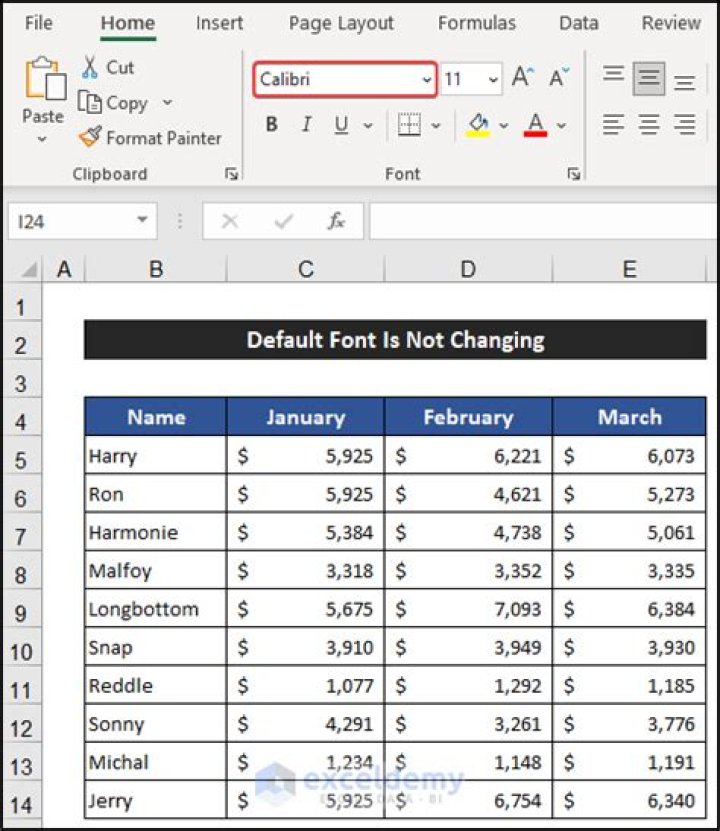720x831 pixels.
Task: Click inside the formula bar input
Action: point(543,220)
